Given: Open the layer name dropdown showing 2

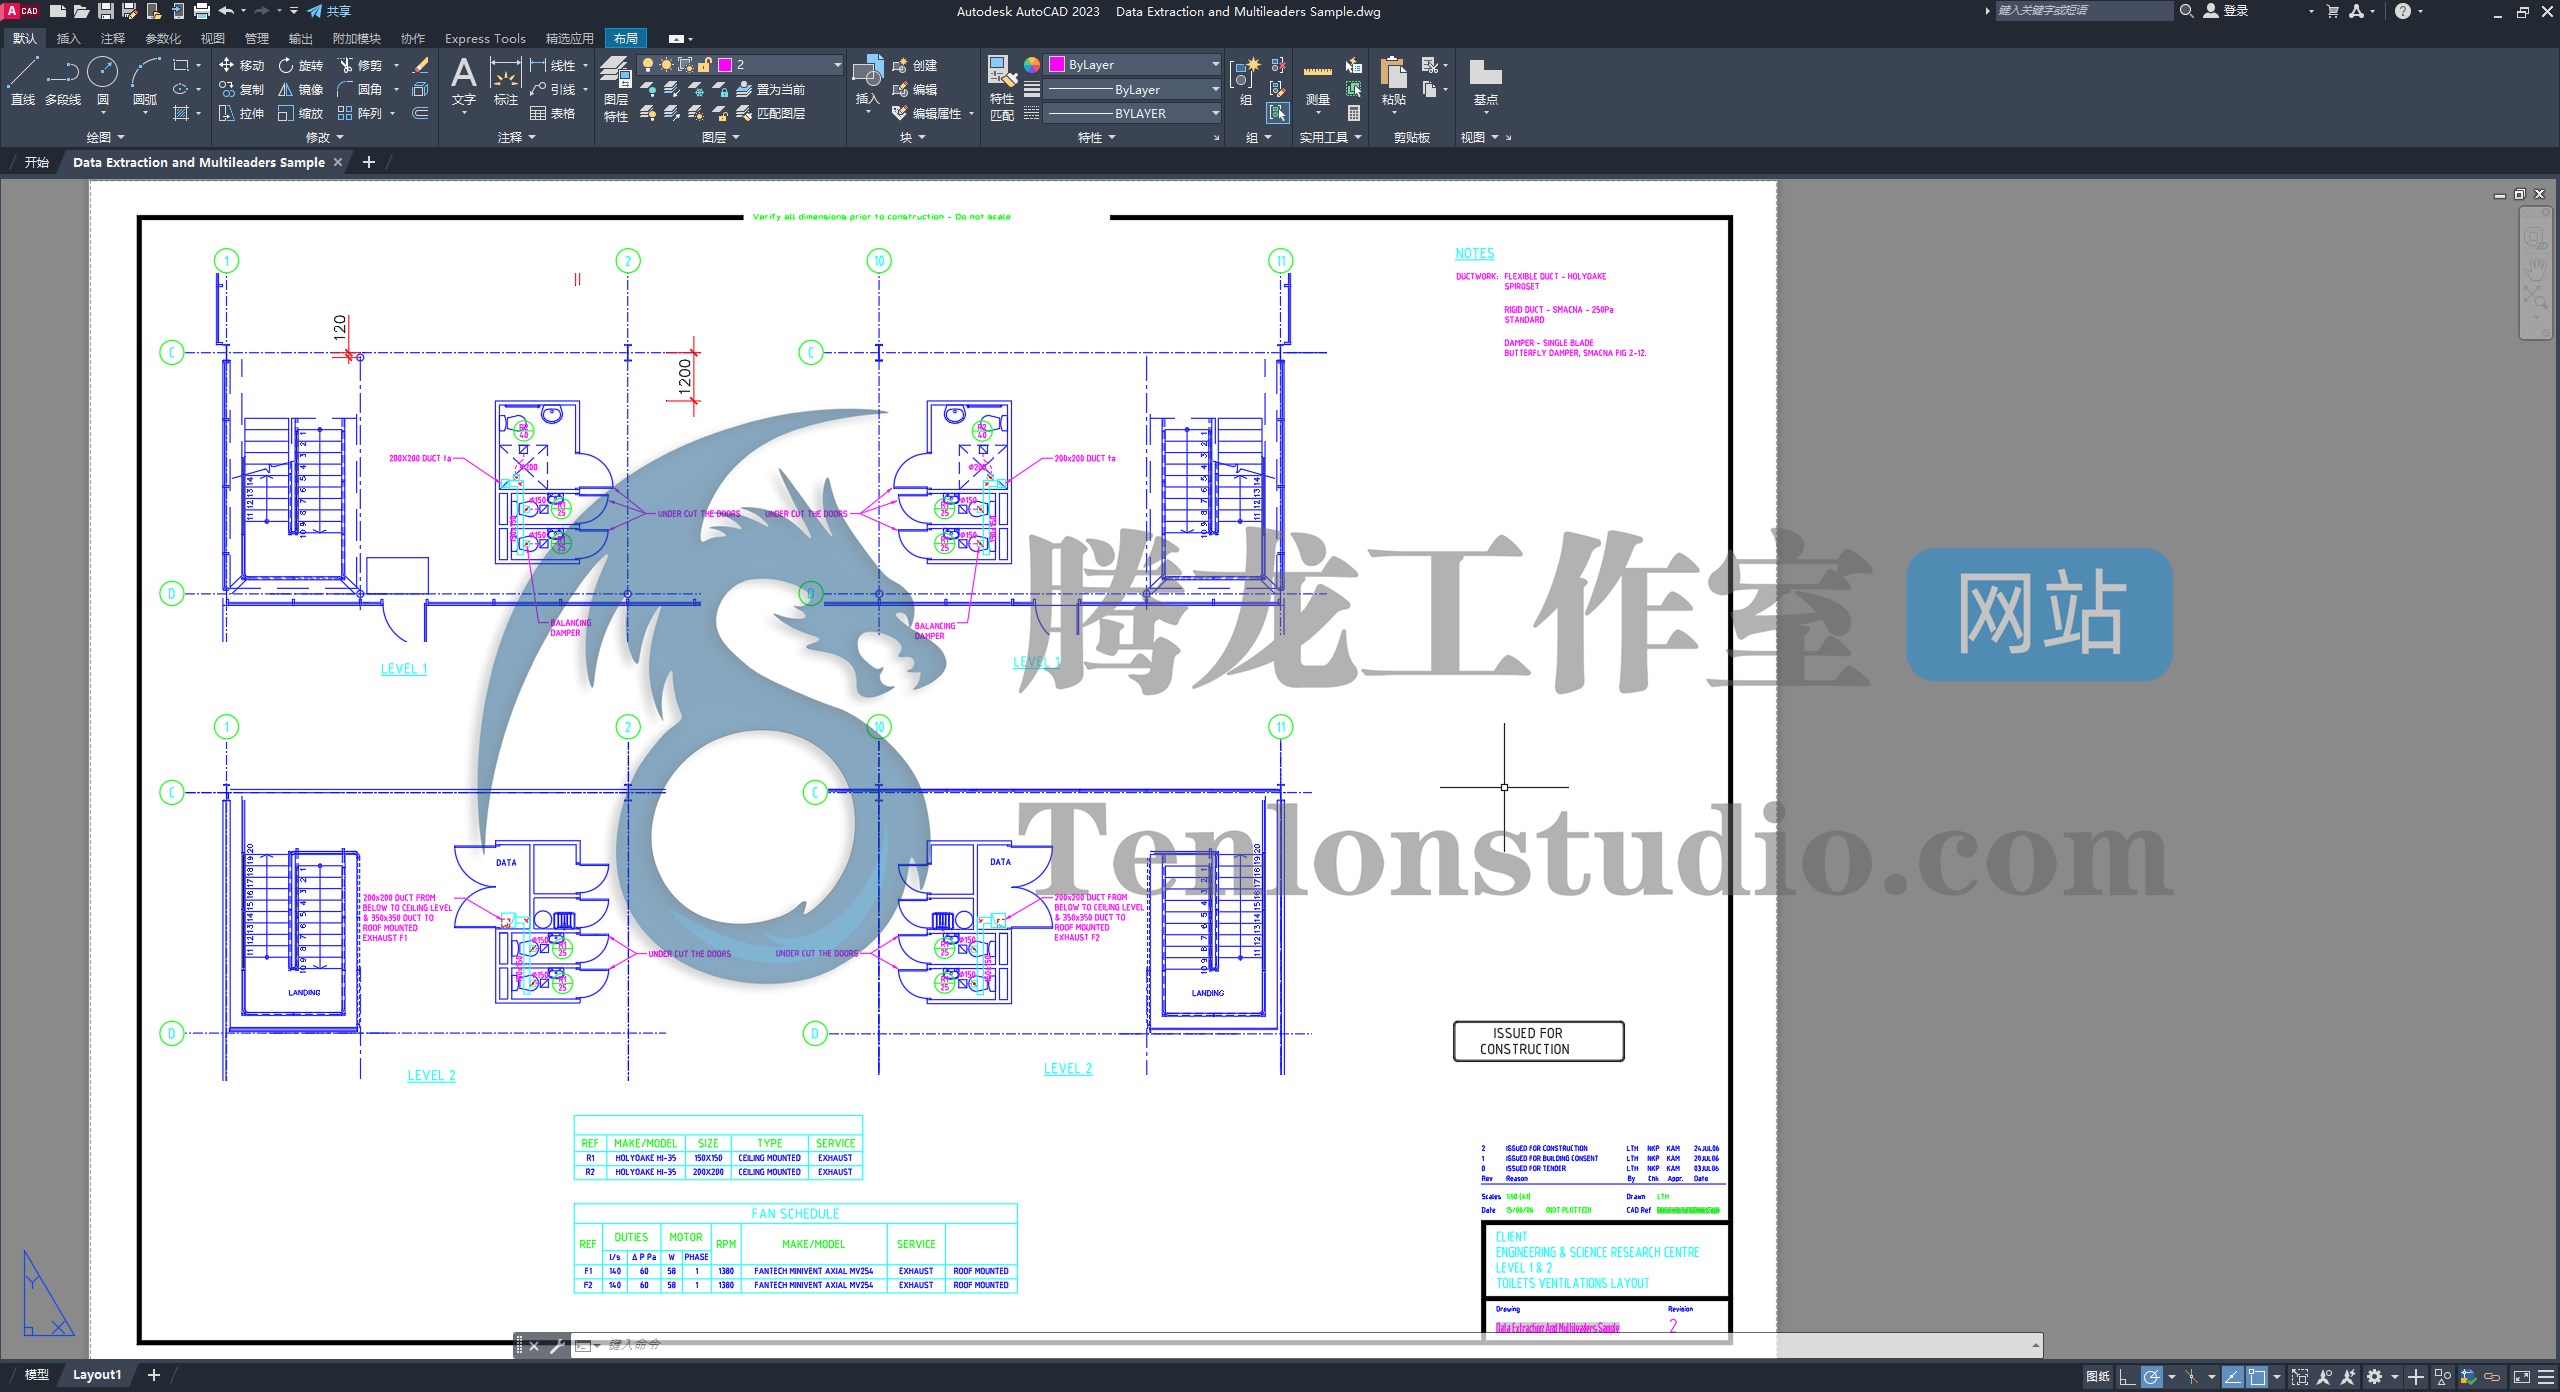Looking at the screenshot, I should point(742,65).
